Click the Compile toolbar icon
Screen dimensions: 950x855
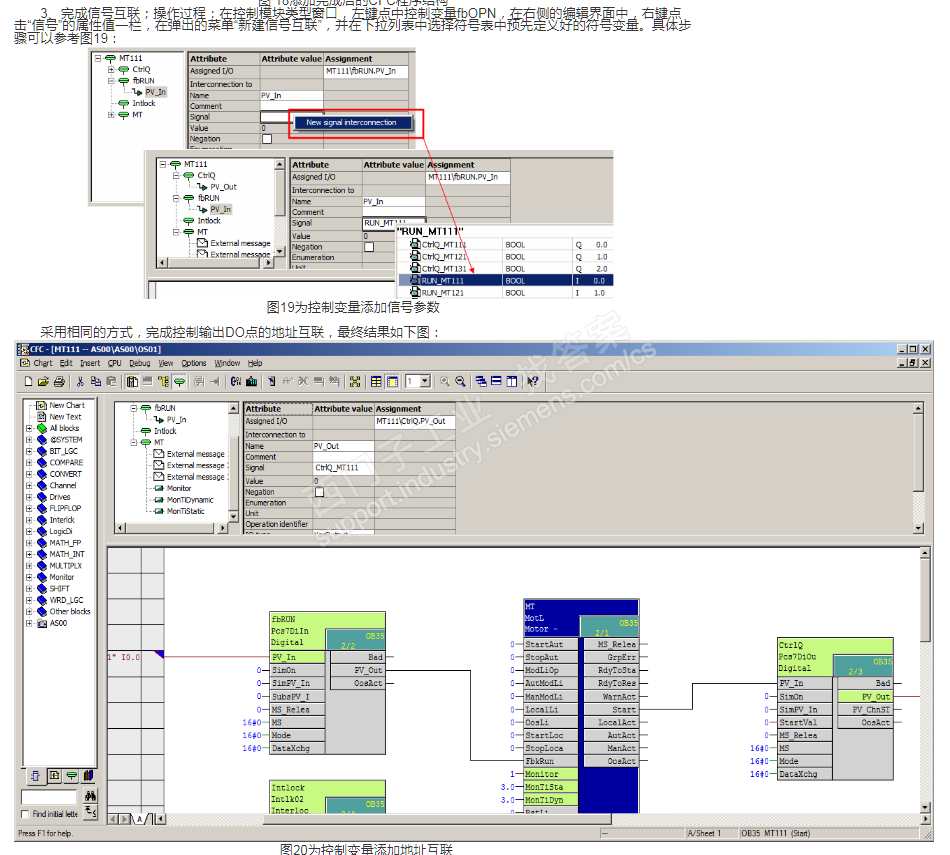click(x=236, y=382)
